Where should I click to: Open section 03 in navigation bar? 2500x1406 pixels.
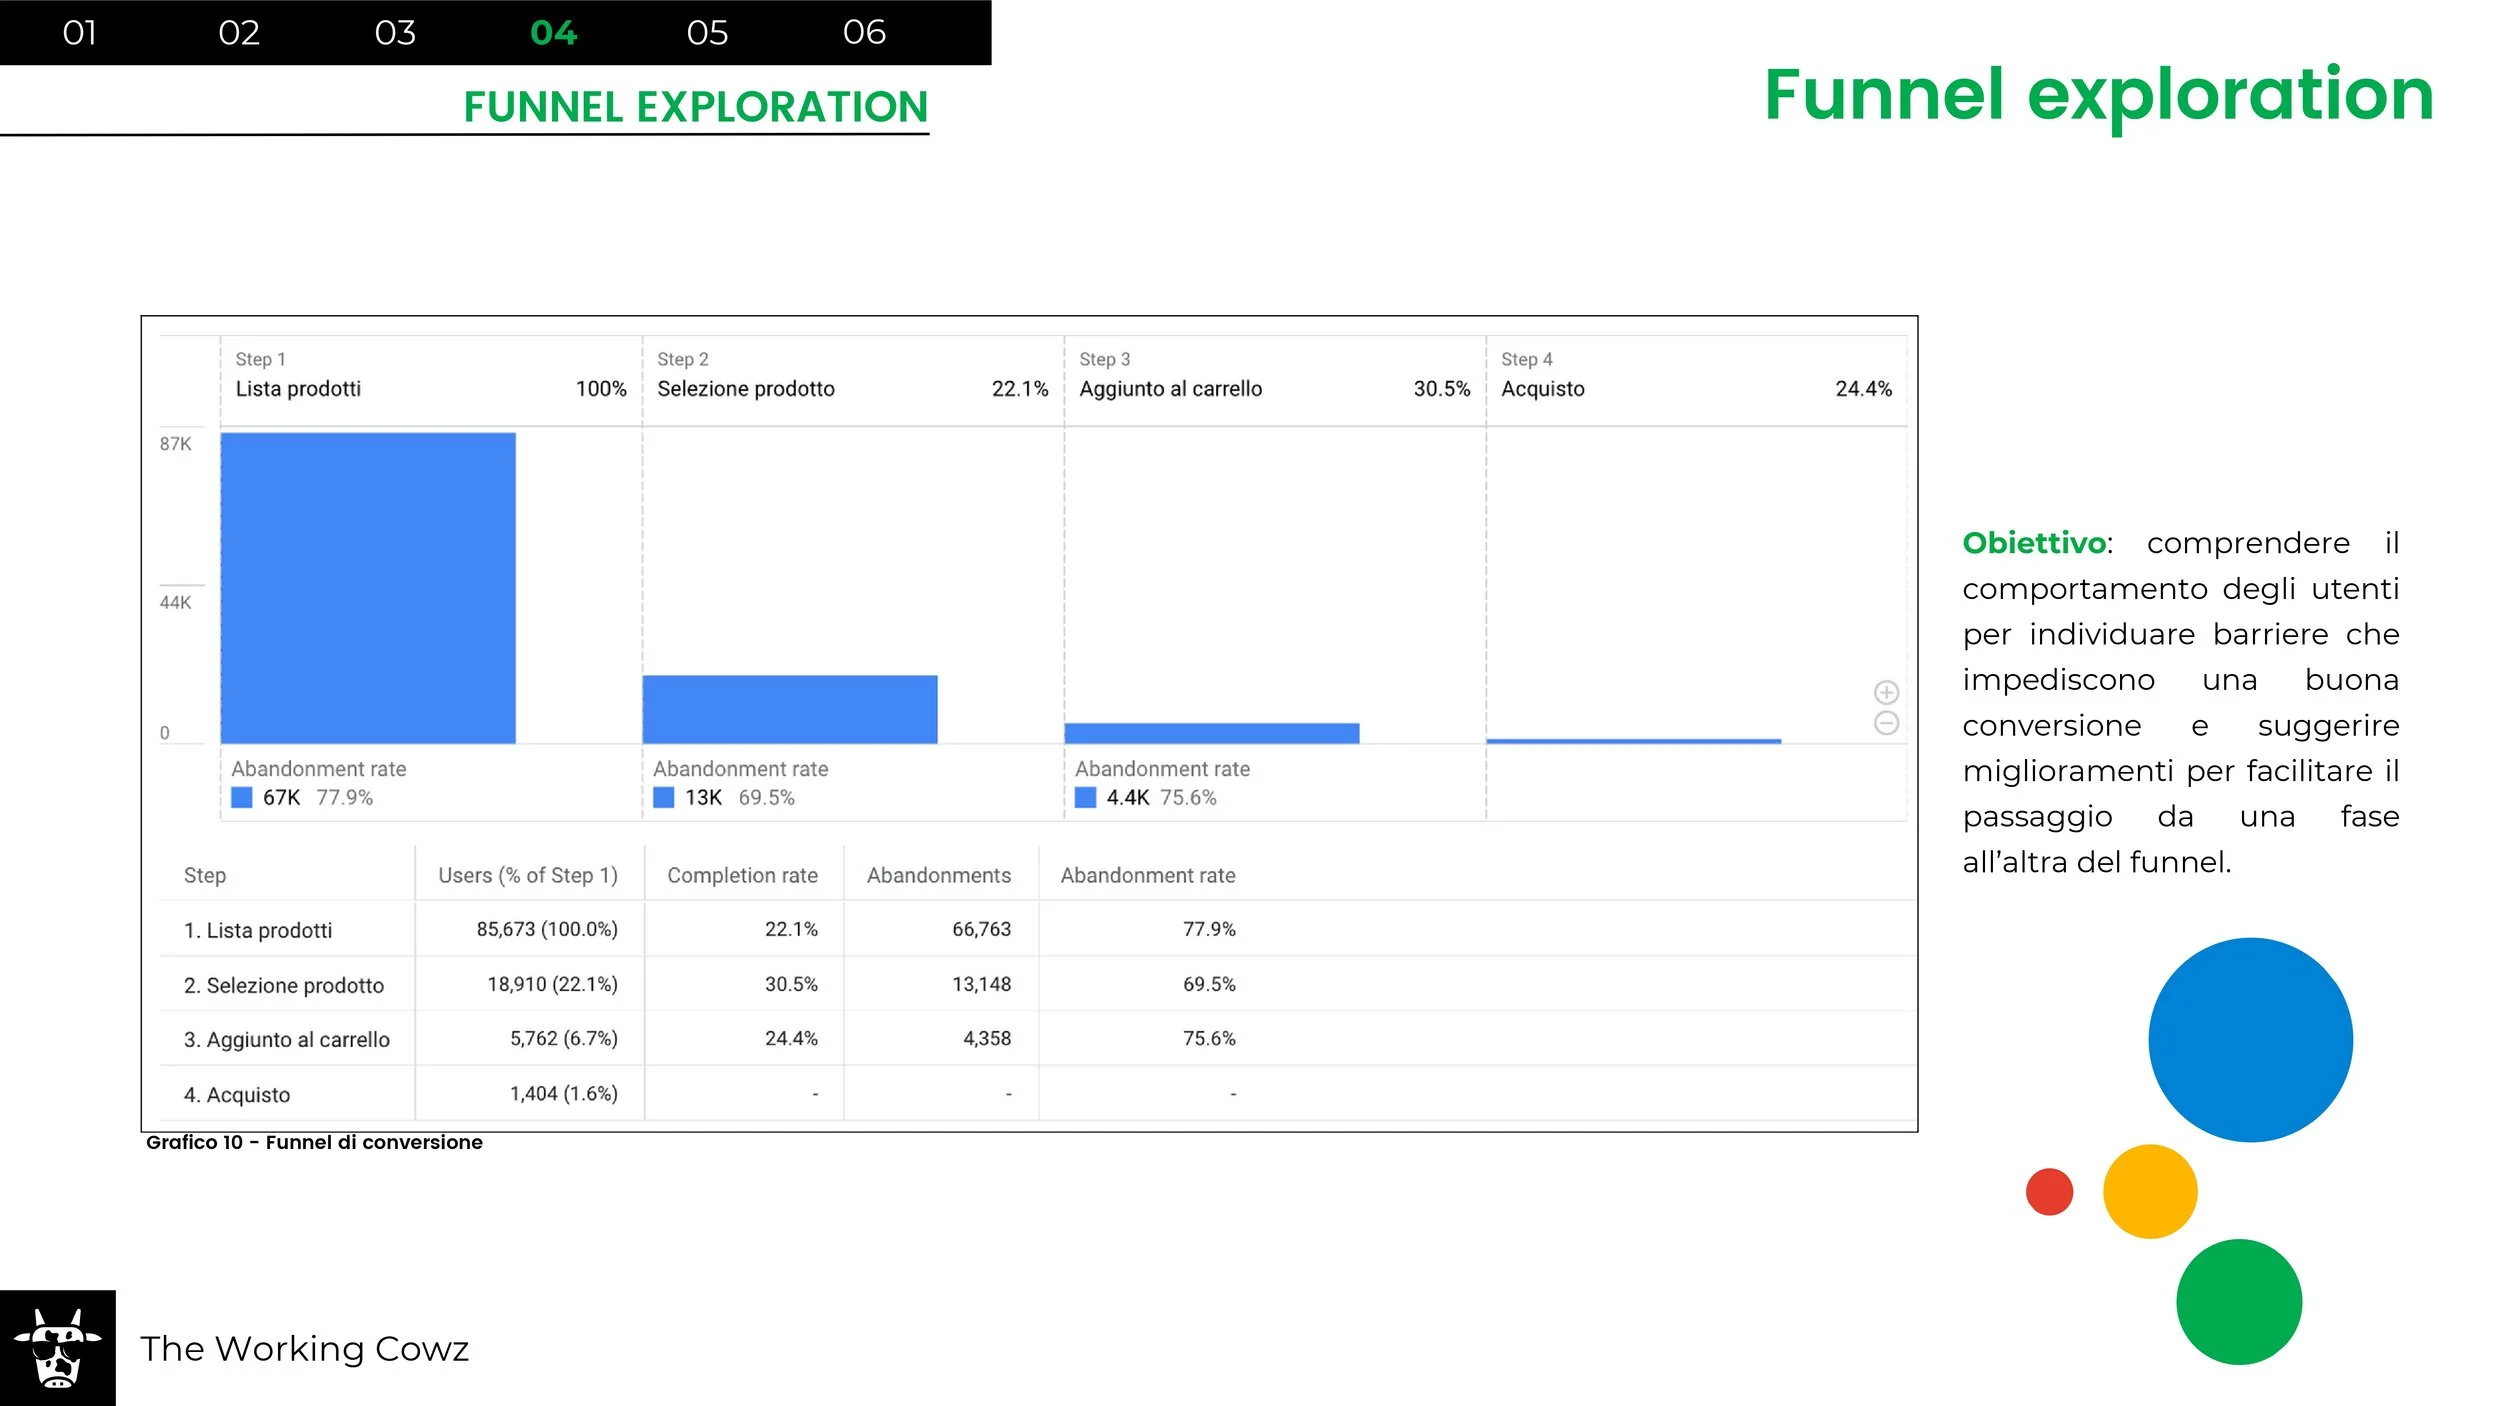pyautogui.click(x=395, y=33)
